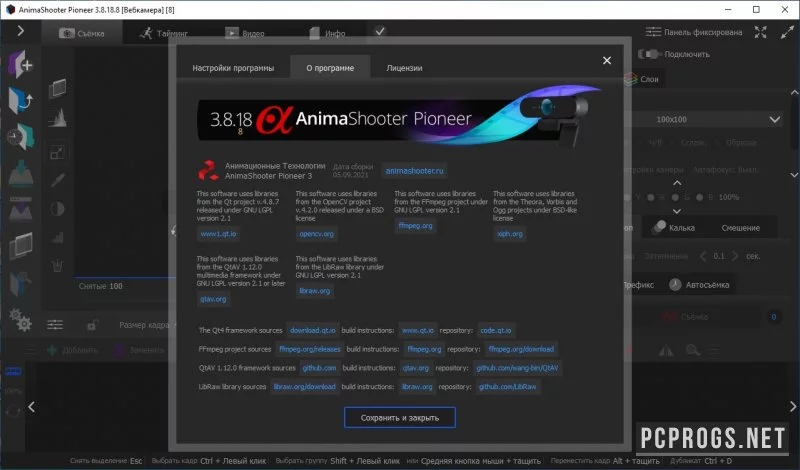The height and width of the screenshot is (470, 800).
Task: Open the Тайминг tab
Action: click(163, 33)
